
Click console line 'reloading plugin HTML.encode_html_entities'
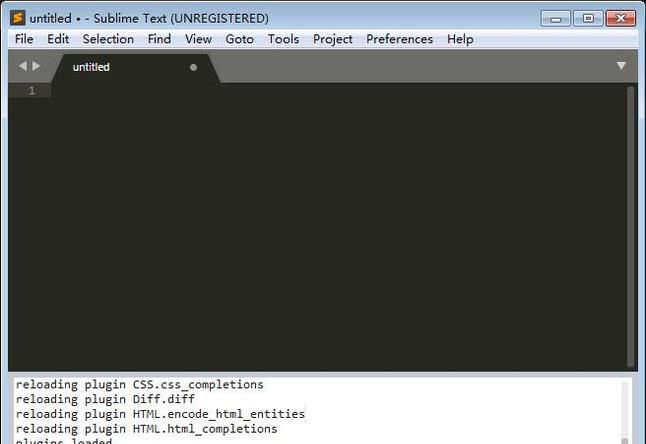click(x=160, y=414)
